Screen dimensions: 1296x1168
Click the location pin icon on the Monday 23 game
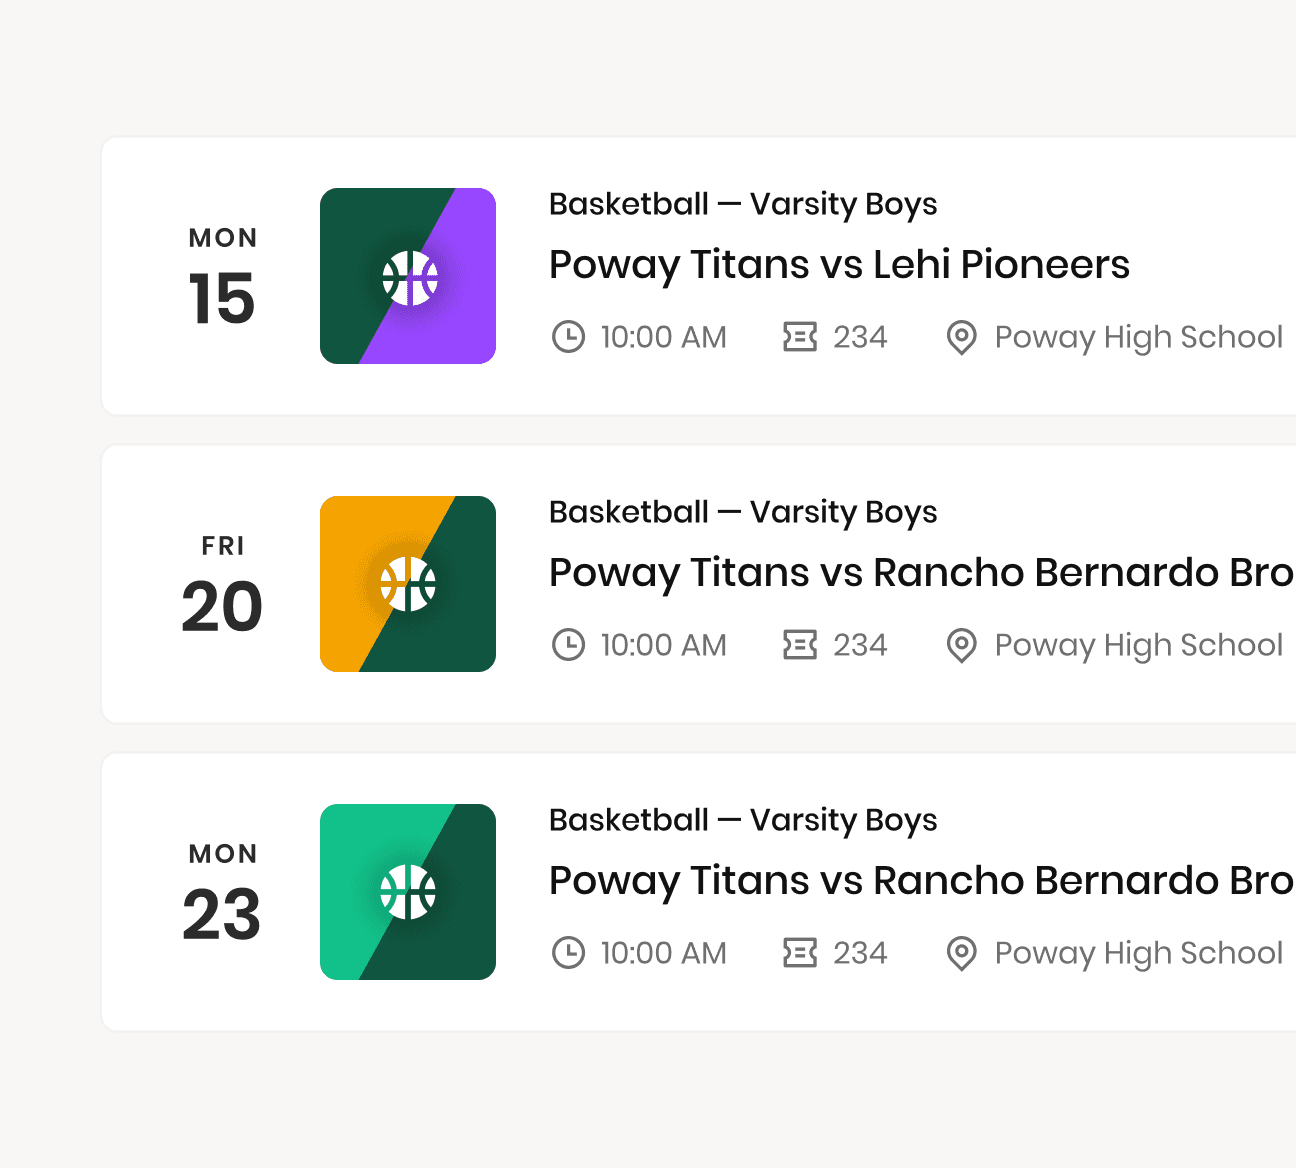pyautogui.click(x=961, y=954)
